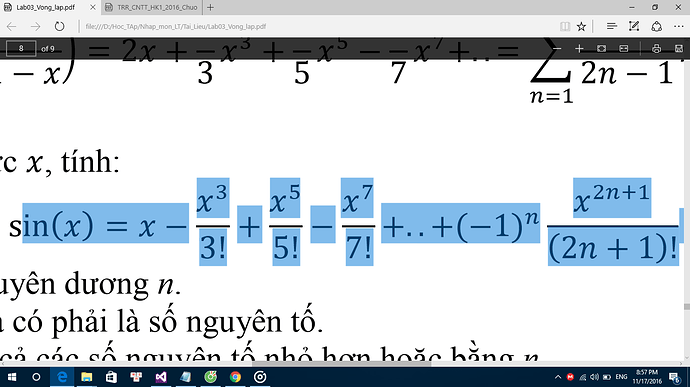Add page to favorites with star
The width and height of the screenshot is (690, 387).
581,26
